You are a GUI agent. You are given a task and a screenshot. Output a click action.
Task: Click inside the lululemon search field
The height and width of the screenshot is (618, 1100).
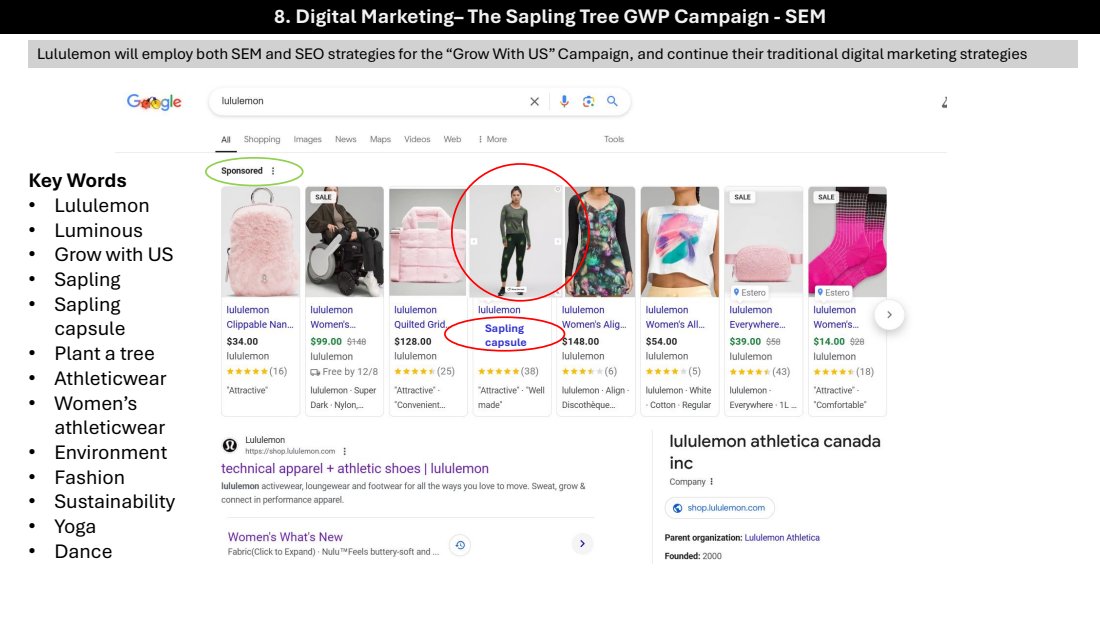[370, 102]
